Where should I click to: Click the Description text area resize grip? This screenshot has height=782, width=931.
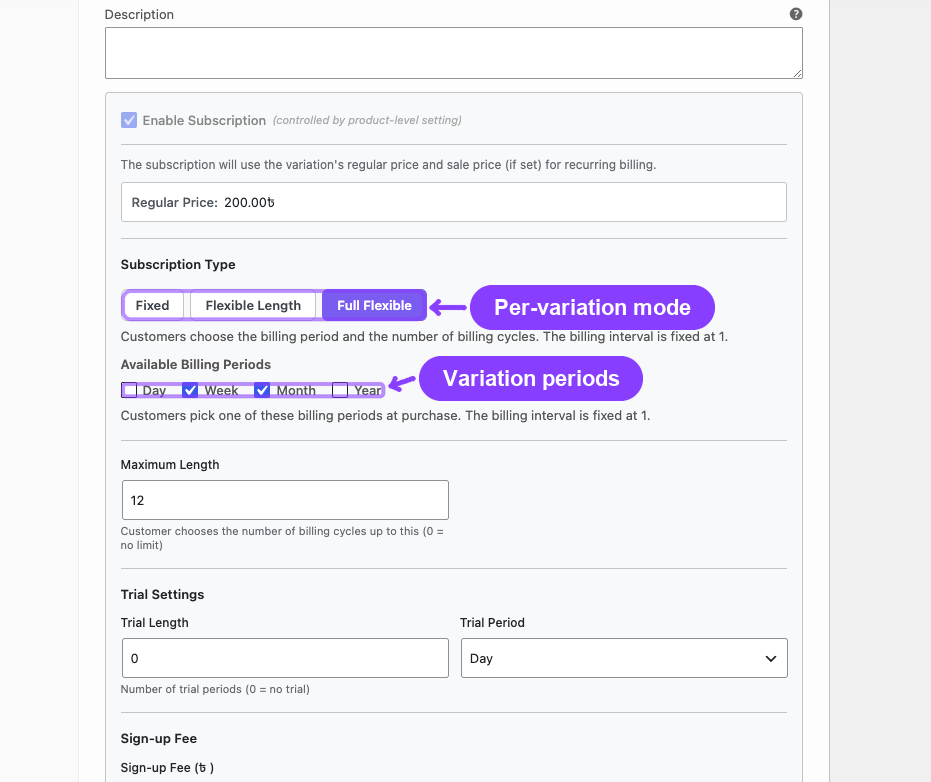797,73
